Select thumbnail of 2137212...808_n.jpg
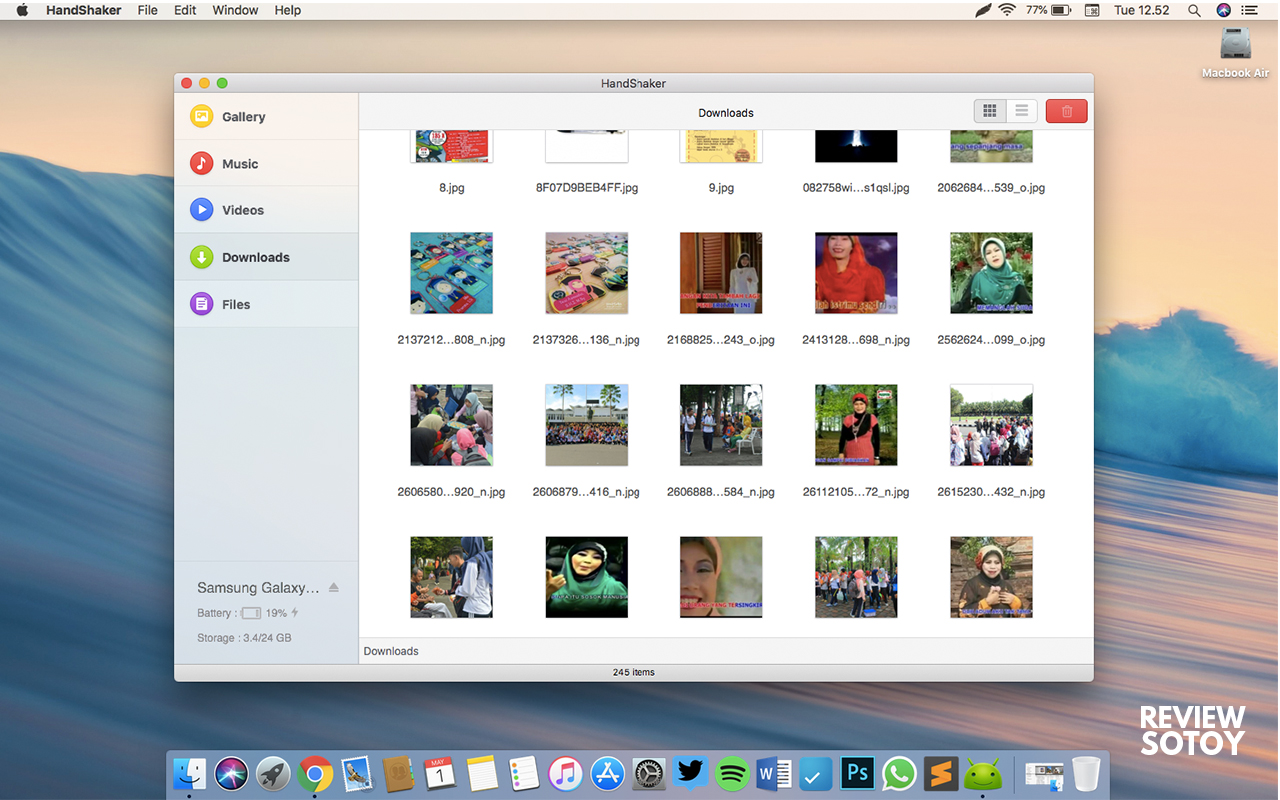Screen dimensions: 1280x800 coord(451,273)
